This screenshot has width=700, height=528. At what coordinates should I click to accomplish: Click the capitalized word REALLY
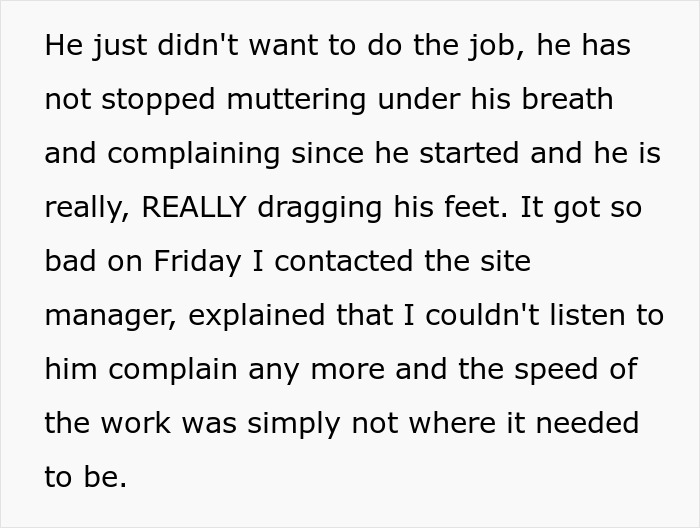pyautogui.click(x=194, y=208)
